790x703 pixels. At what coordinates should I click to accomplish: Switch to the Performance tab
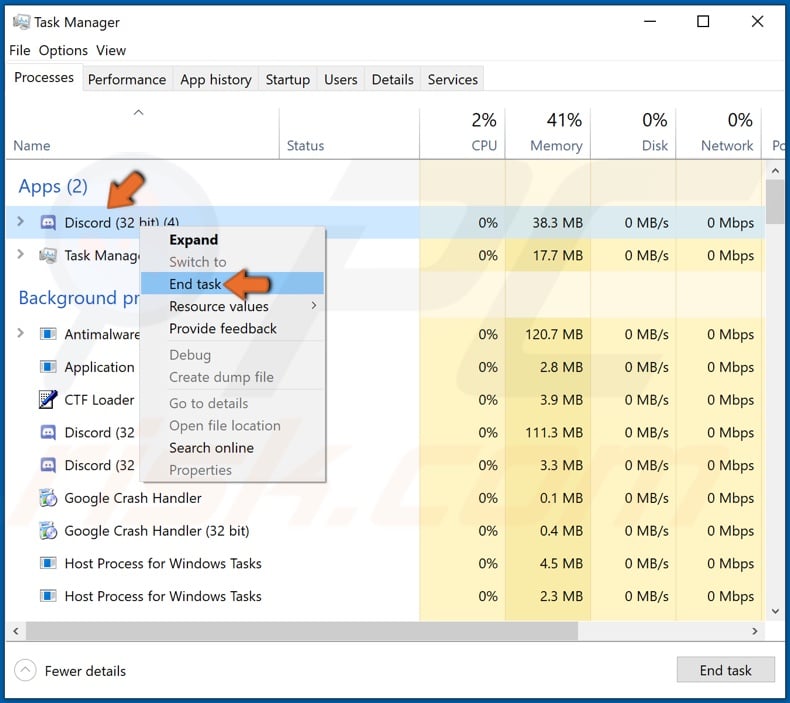point(127,79)
